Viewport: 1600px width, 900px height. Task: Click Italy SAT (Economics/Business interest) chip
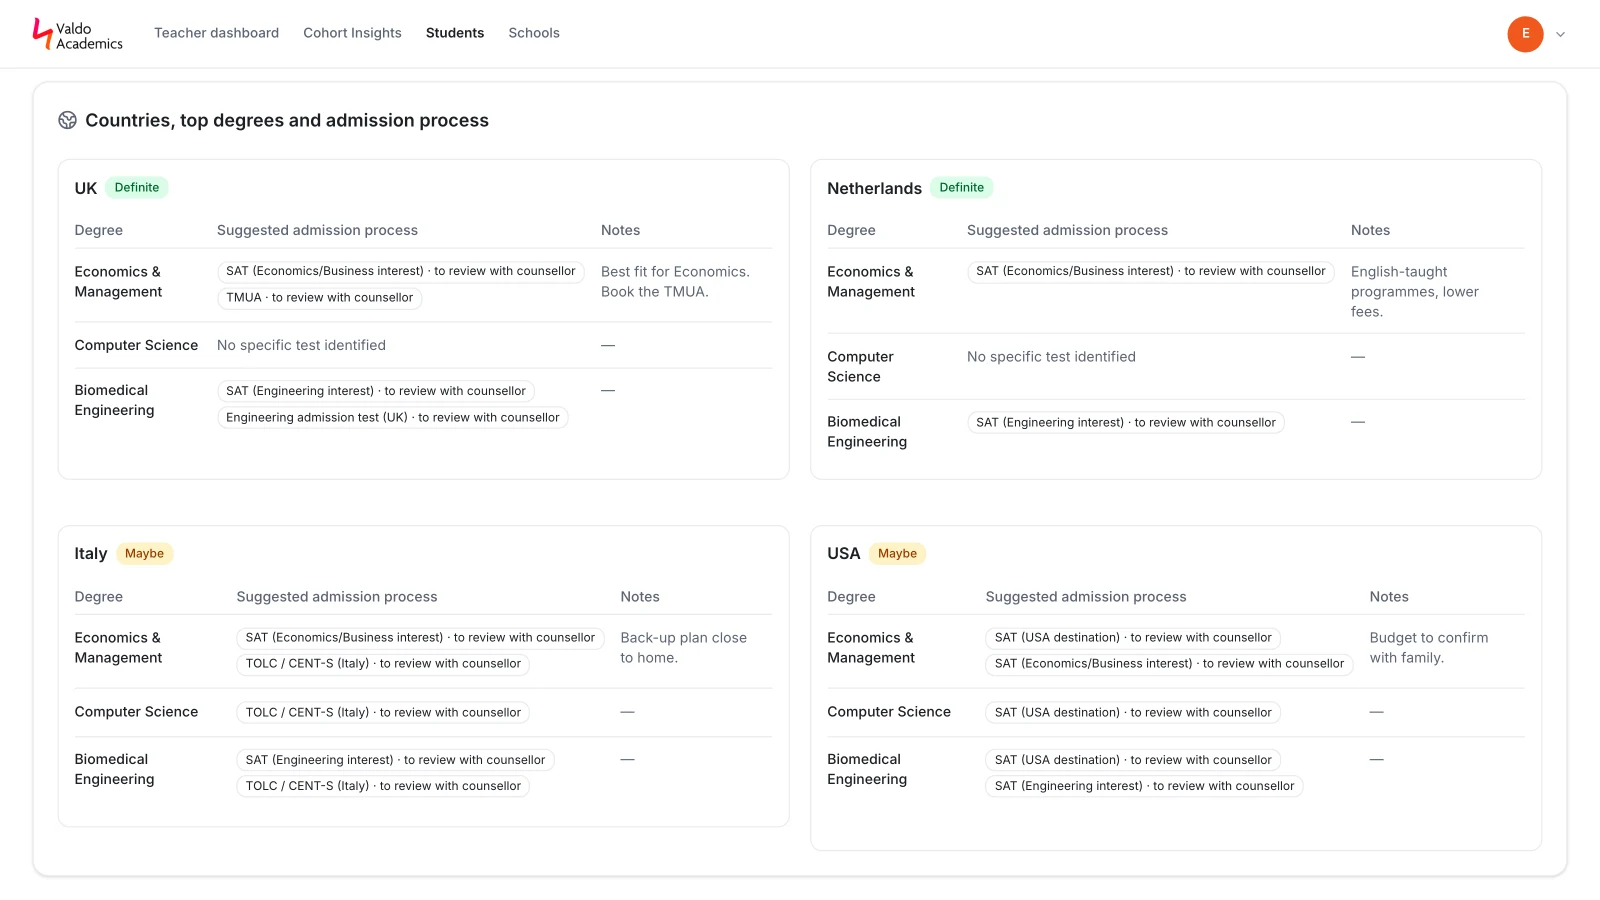pyautogui.click(x=420, y=638)
